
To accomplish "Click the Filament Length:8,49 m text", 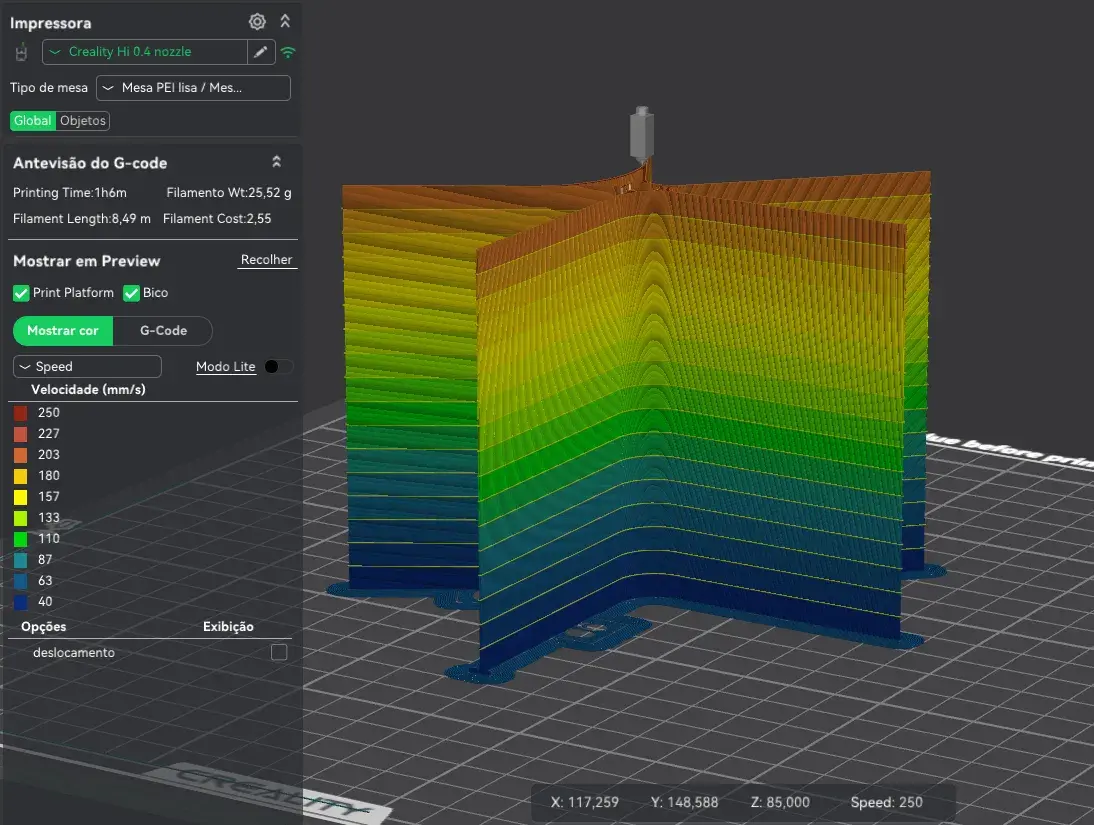I will (82, 218).
